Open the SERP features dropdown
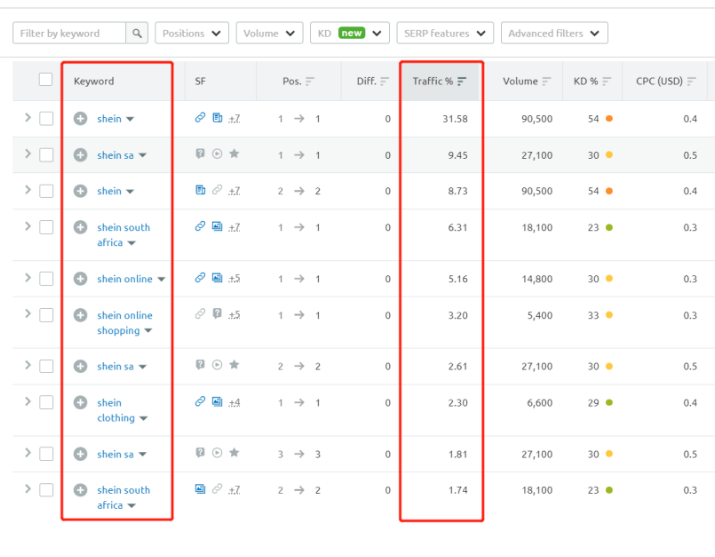 (x=445, y=33)
